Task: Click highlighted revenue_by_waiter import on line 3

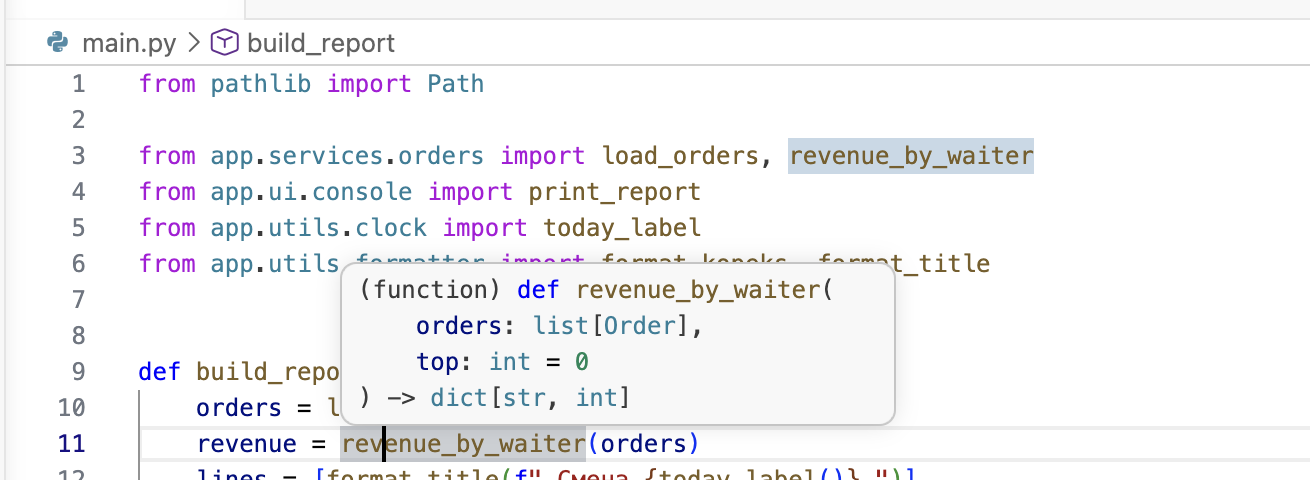Action: [x=911, y=156]
